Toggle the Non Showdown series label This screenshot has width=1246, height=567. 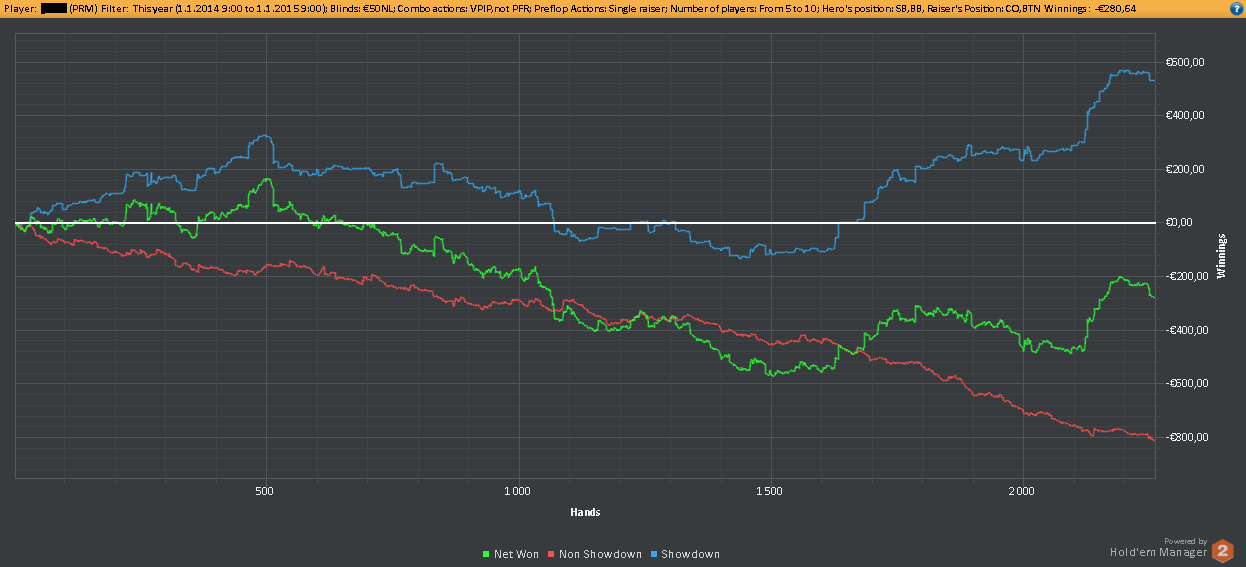coord(600,554)
